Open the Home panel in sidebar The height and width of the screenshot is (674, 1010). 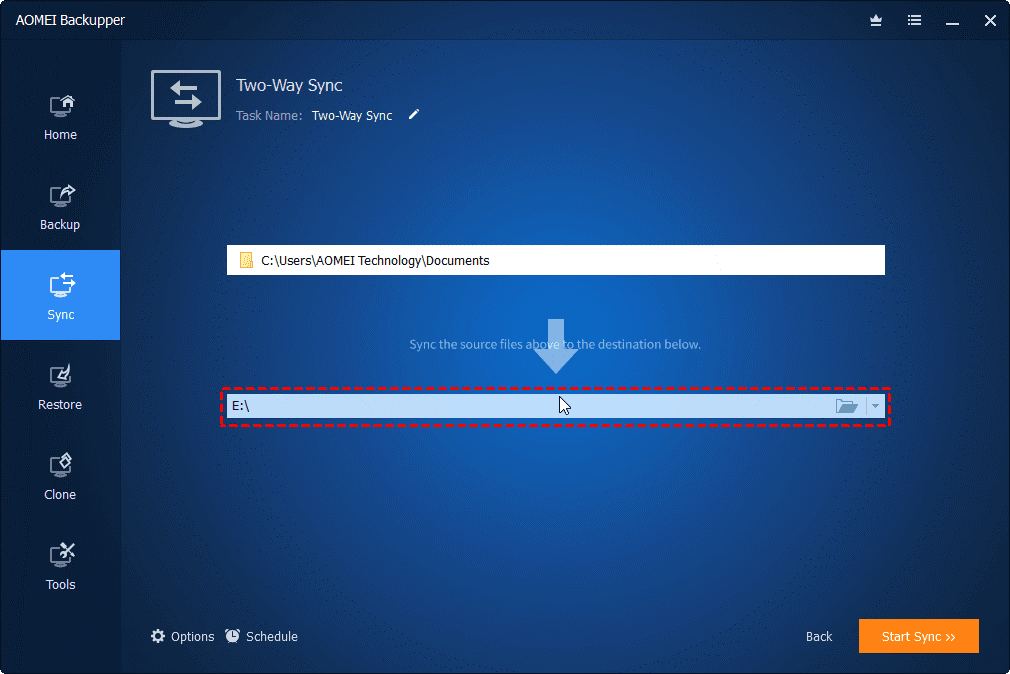pos(60,114)
